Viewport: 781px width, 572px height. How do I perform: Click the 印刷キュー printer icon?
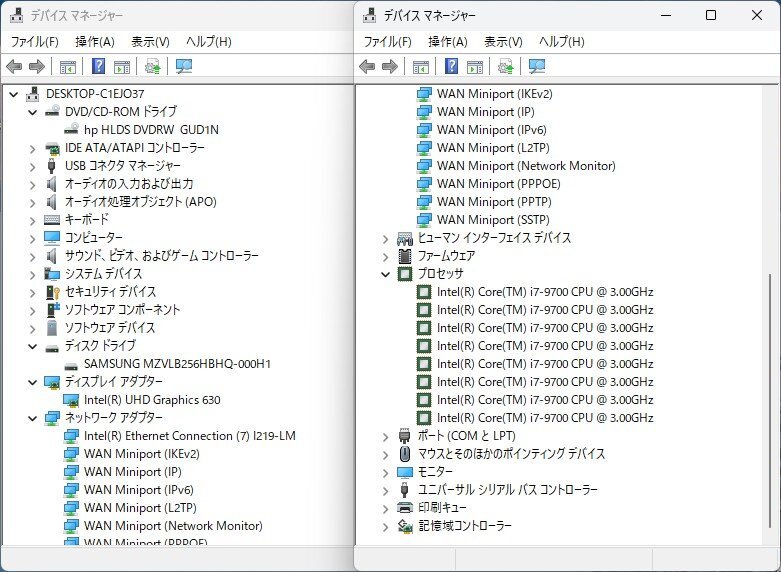405,508
